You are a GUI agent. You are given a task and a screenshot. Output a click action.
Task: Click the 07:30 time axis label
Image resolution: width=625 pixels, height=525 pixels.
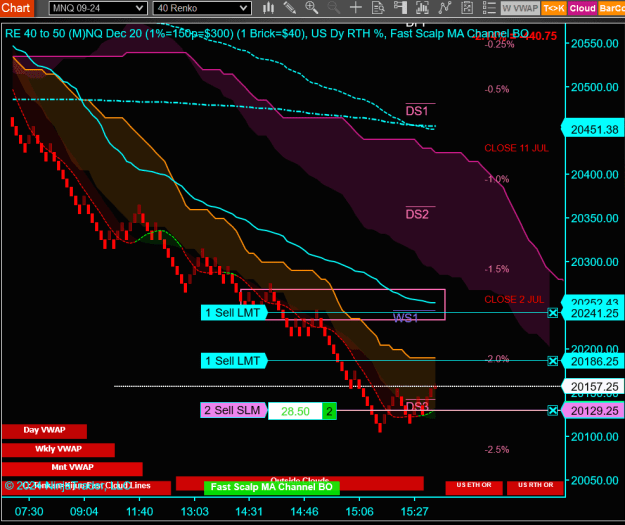[x=29, y=511]
